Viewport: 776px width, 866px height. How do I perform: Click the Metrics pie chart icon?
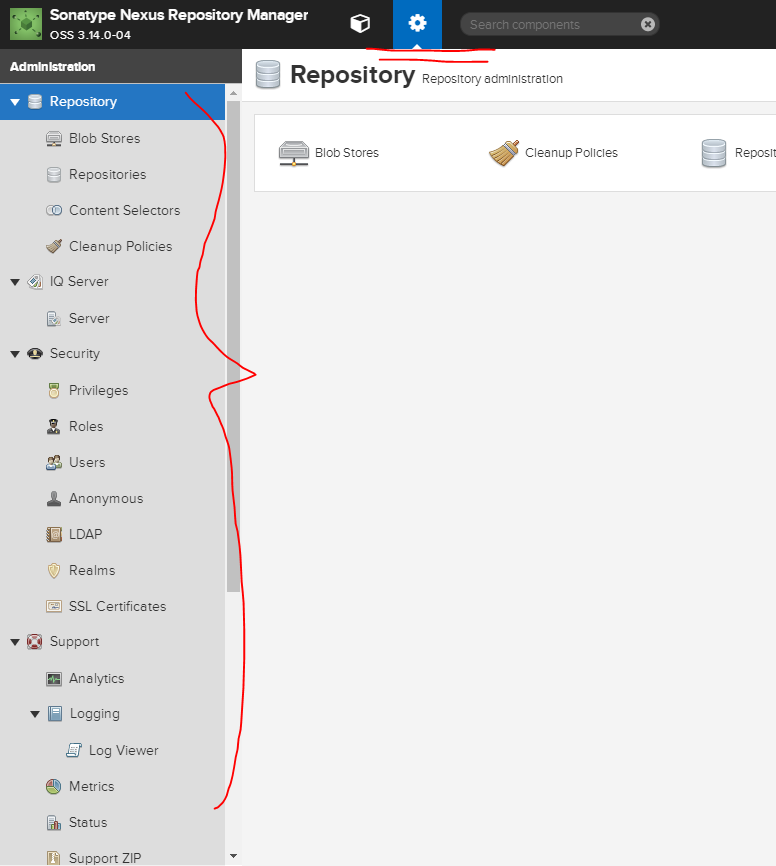[x=54, y=786]
